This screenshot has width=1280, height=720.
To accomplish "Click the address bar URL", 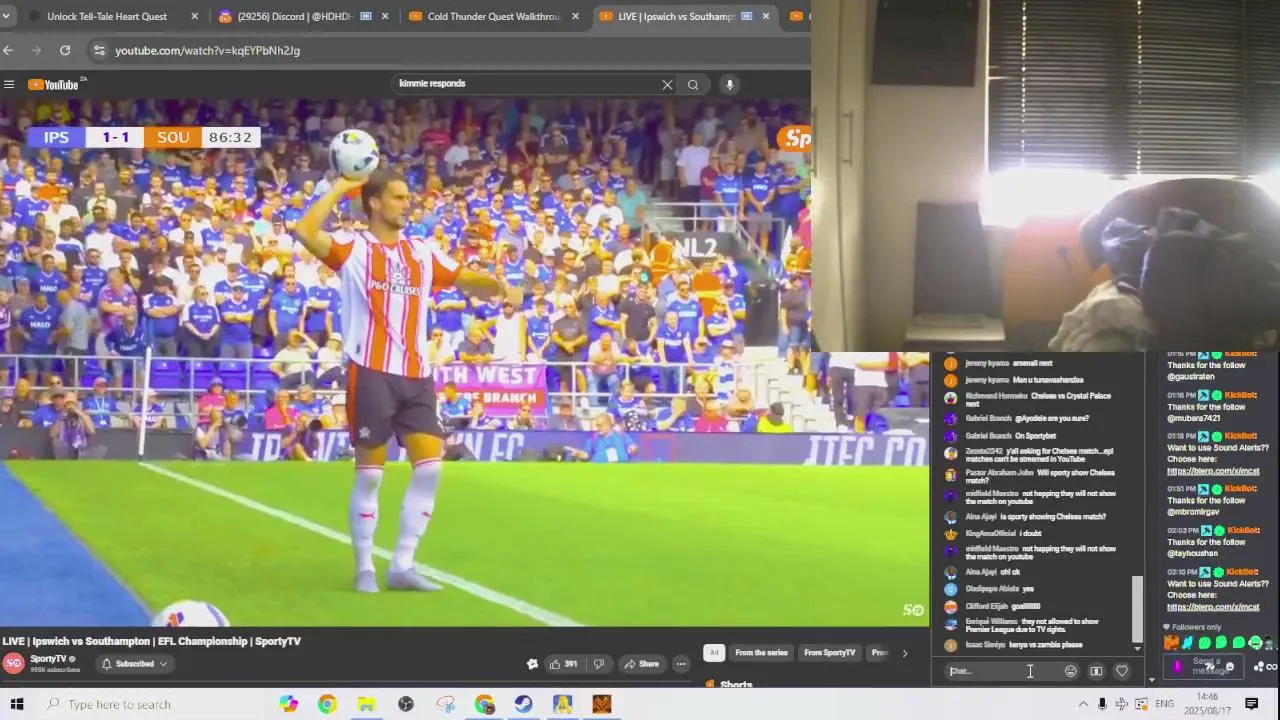I will point(207,50).
